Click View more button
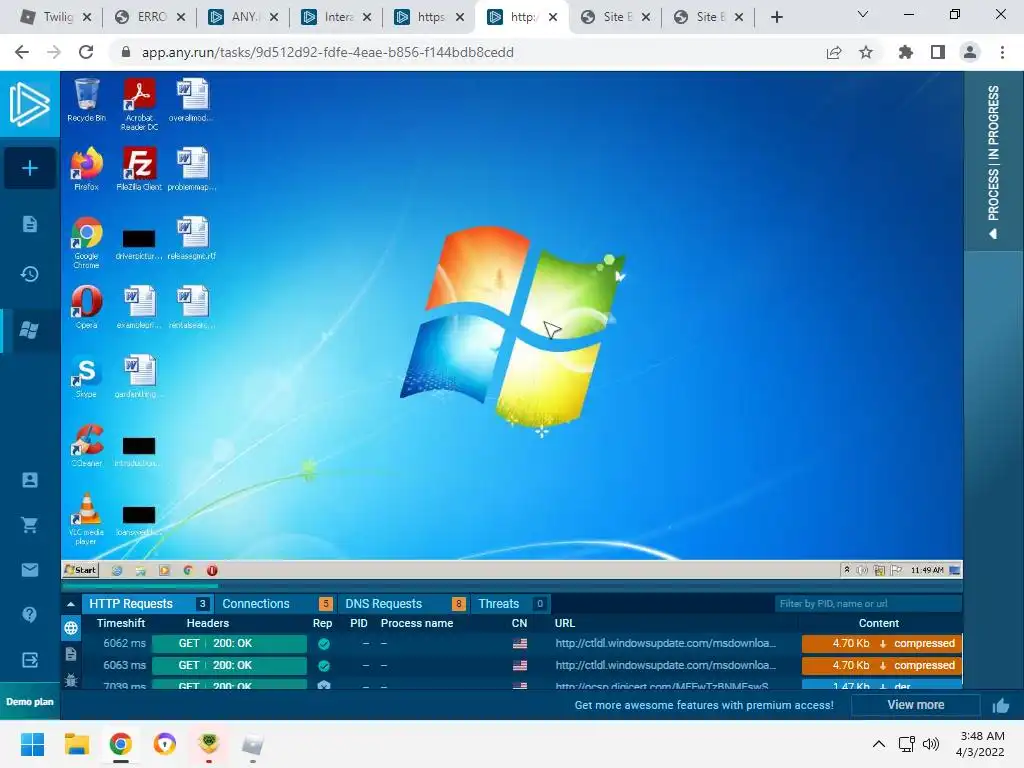1024x768 pixels. click(916, 705)
